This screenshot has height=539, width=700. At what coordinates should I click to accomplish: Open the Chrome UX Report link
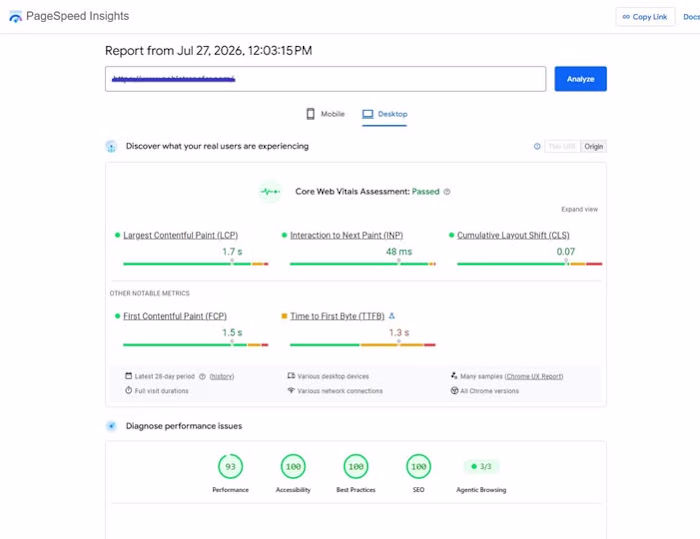tap(534, 376)
